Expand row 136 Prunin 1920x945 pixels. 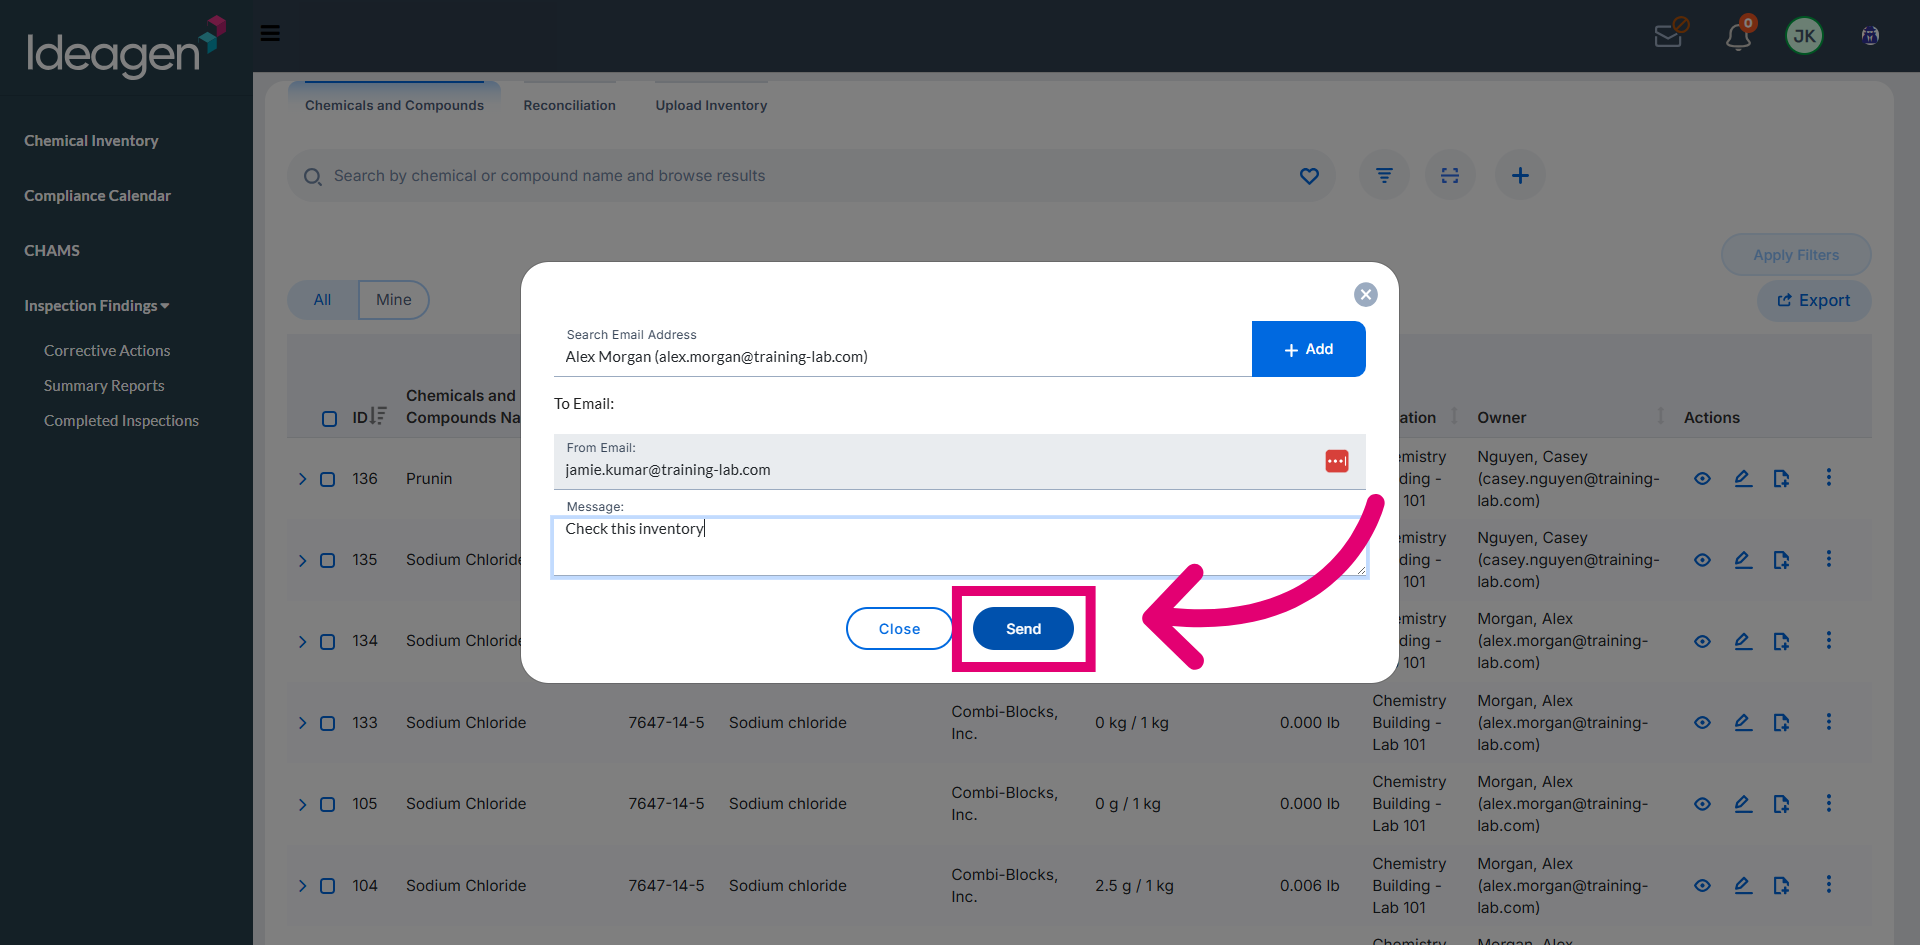[x=302, y=479]
